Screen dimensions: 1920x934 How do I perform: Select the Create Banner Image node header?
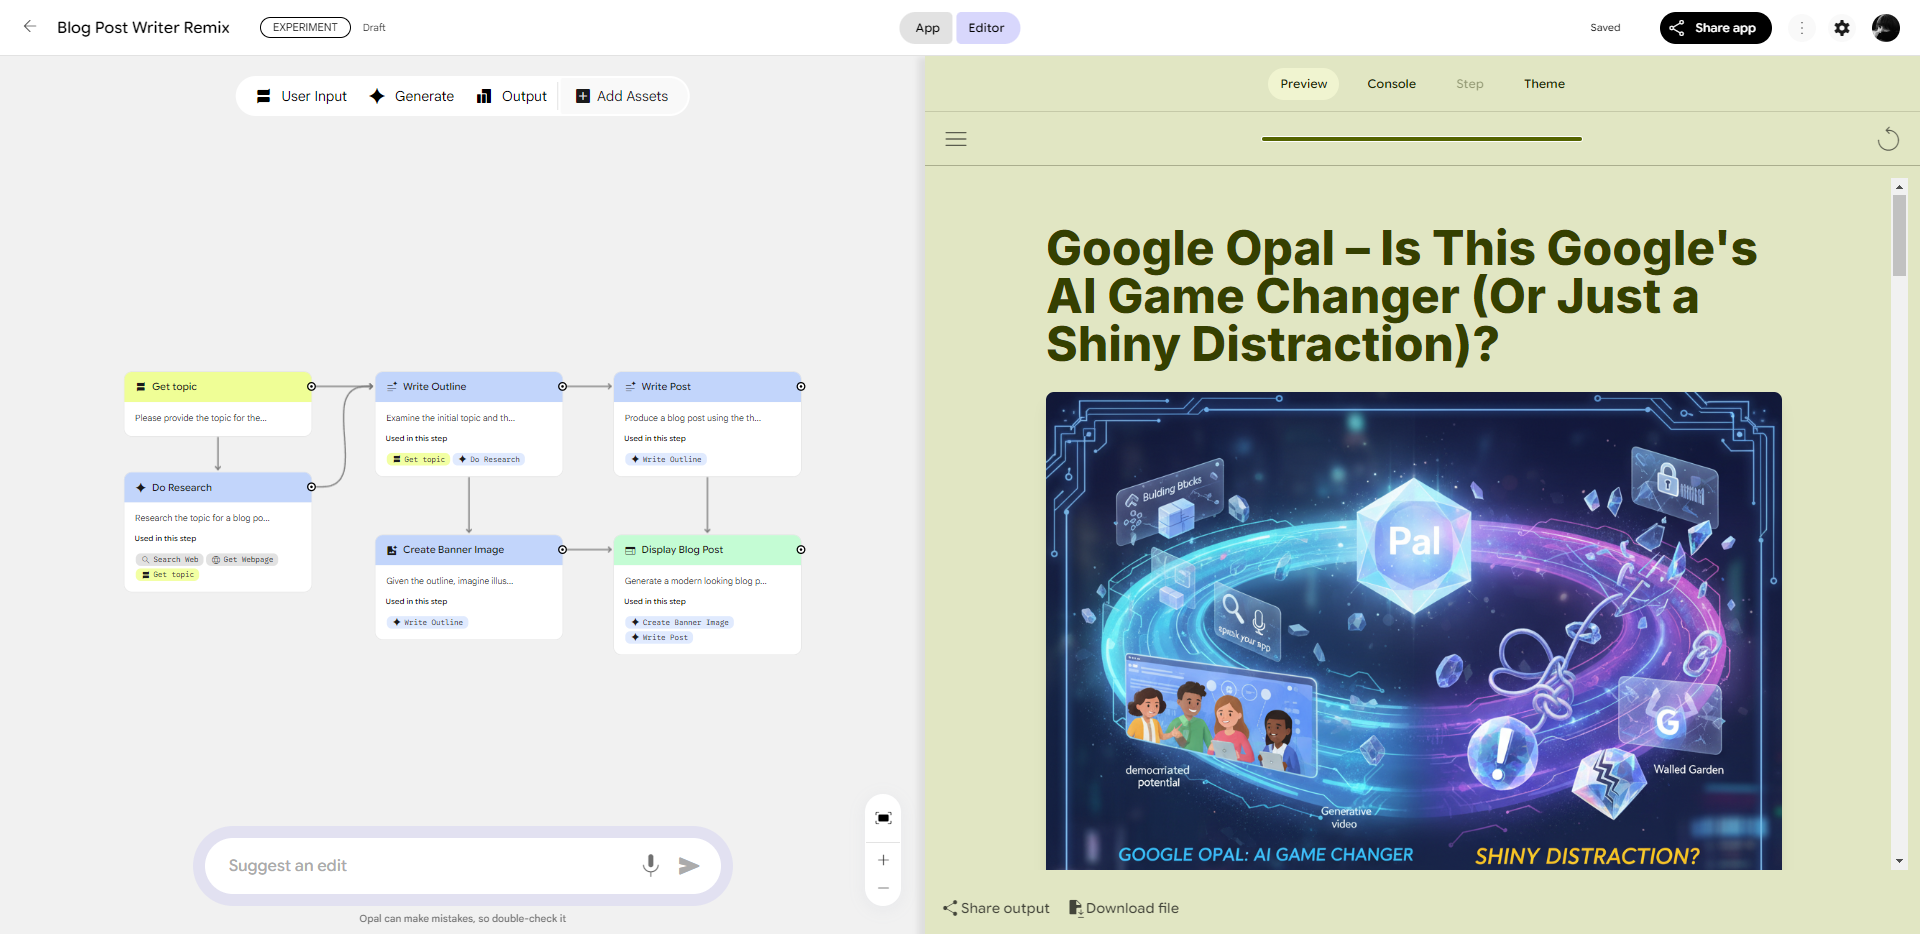click(469, 549)
